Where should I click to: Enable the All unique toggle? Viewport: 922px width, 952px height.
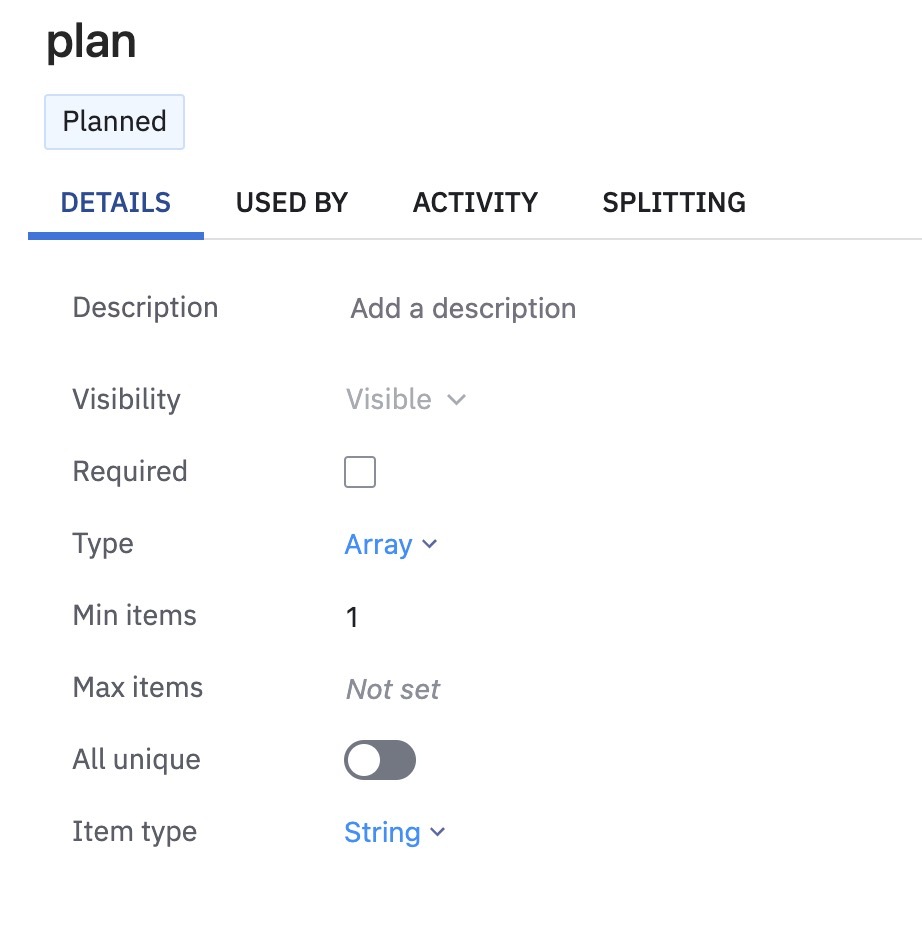380,760
